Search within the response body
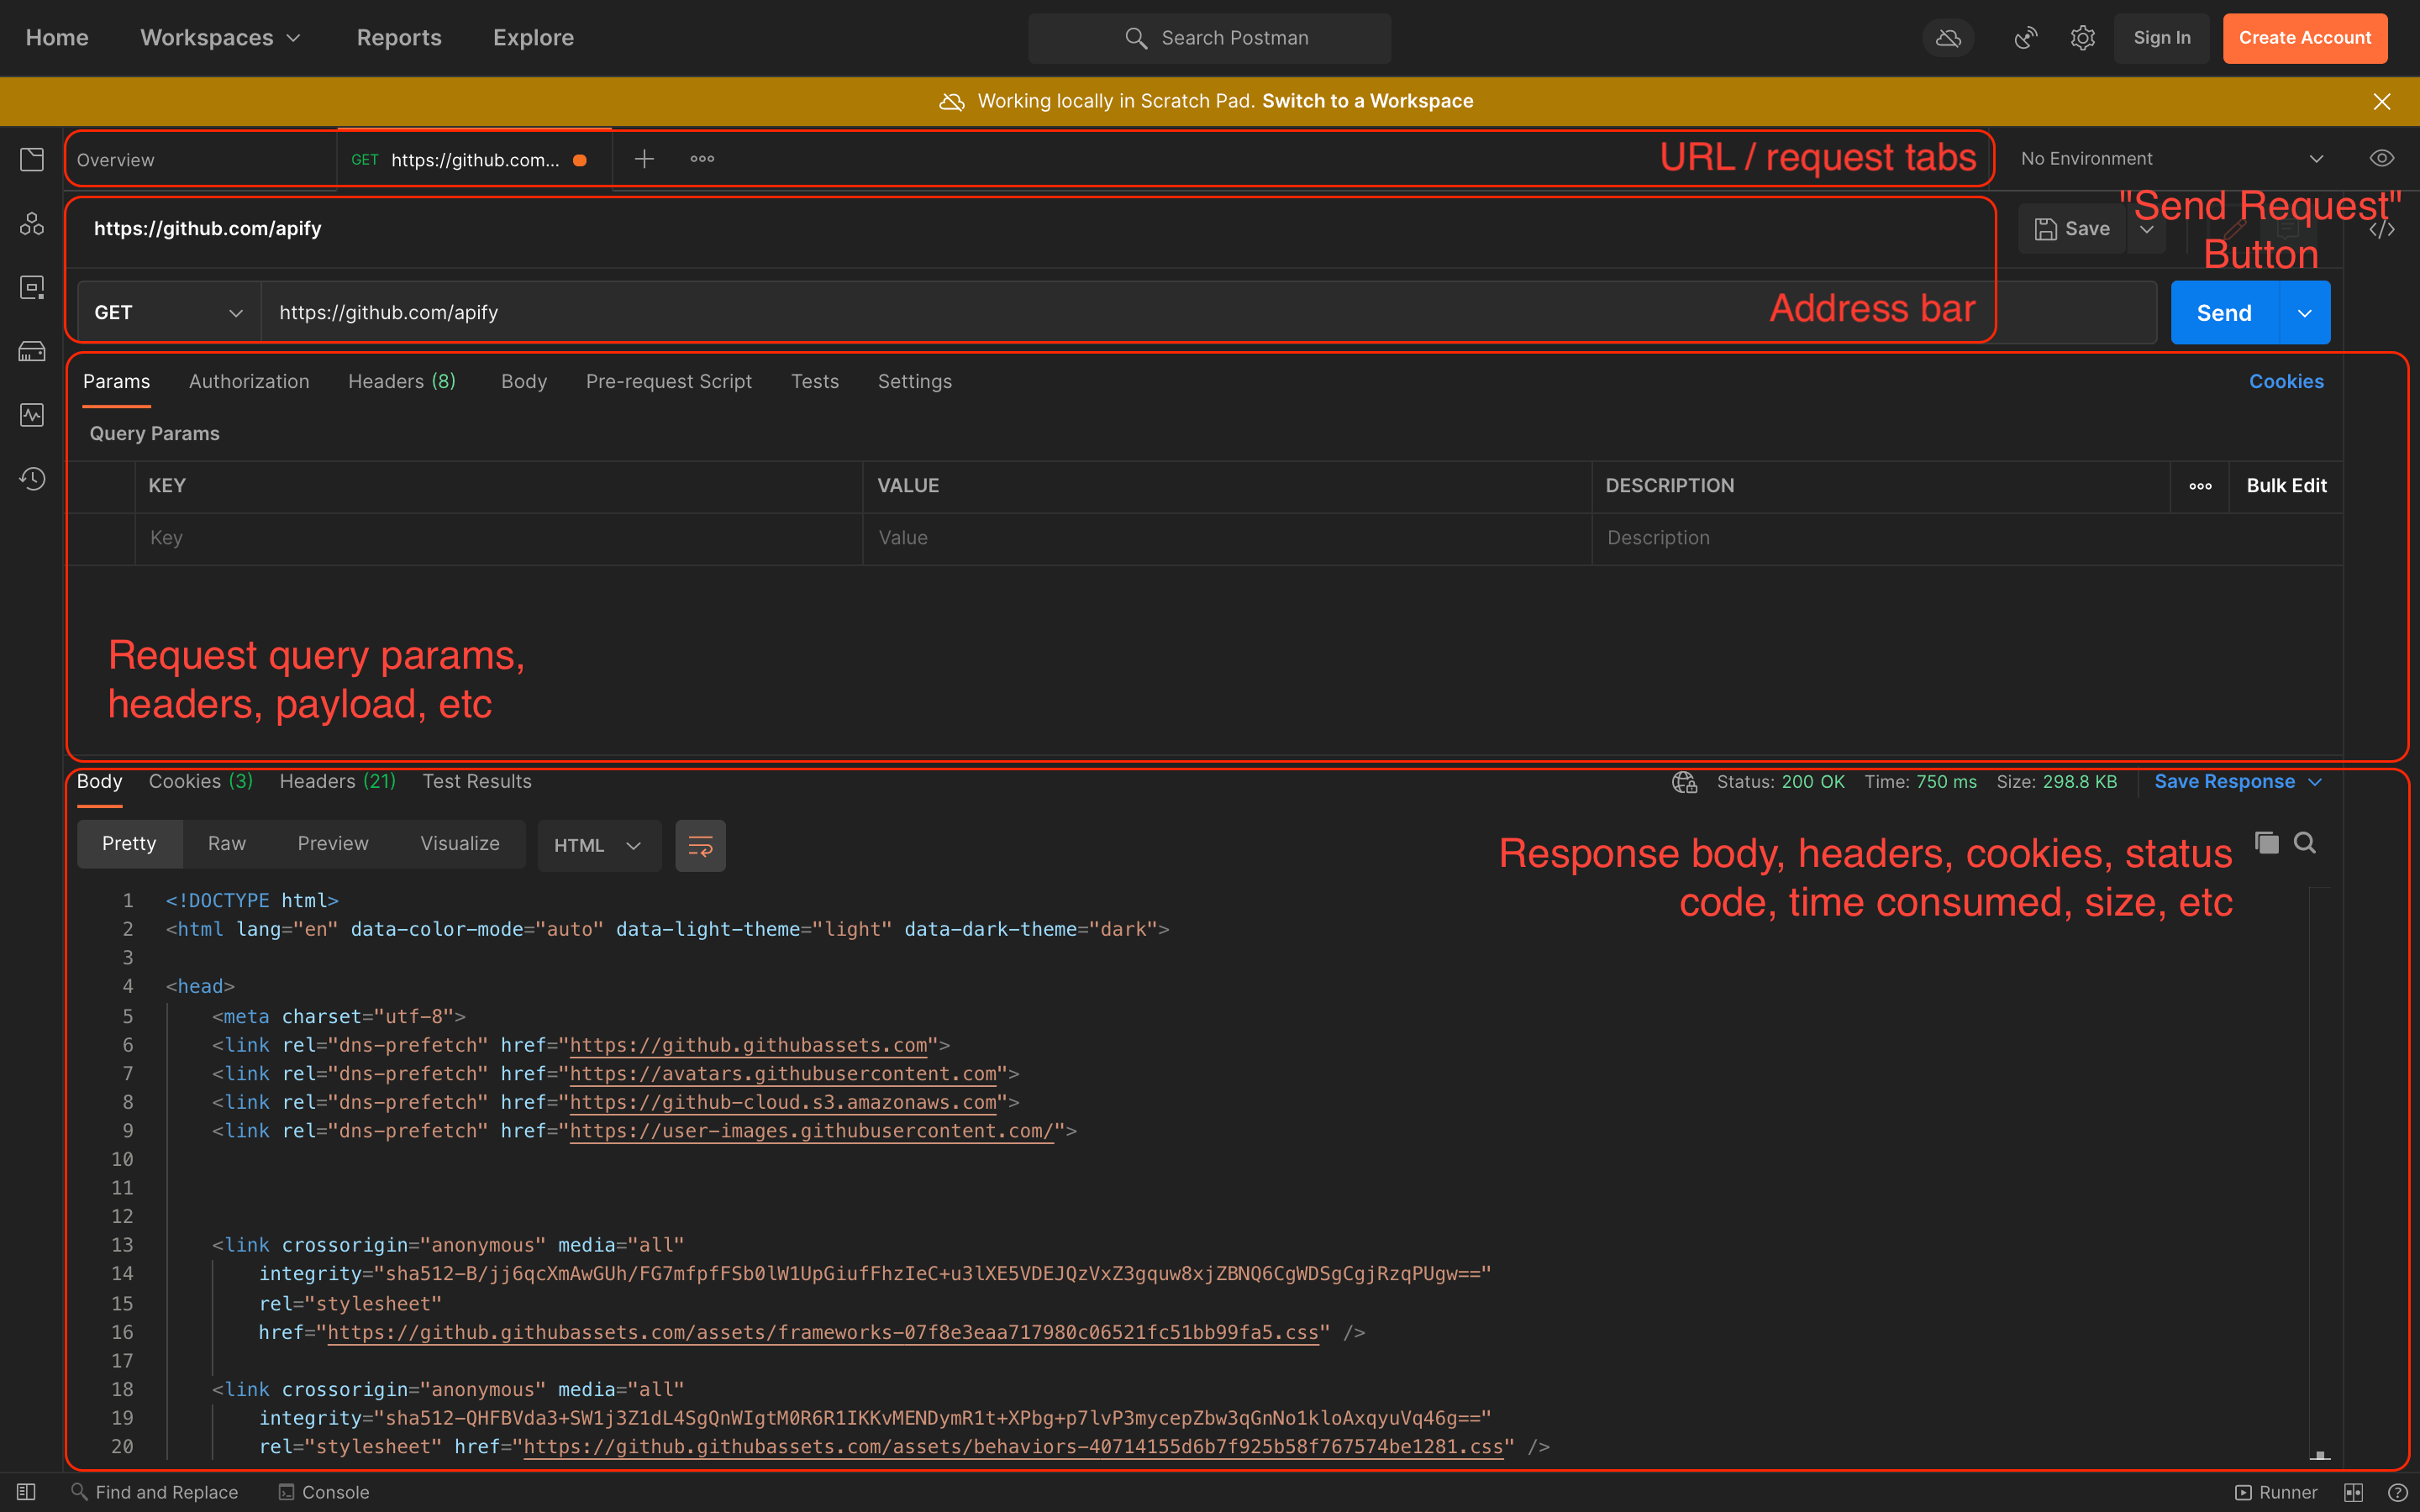This screenshot has height=1512, width=2420. [2305, 843]
